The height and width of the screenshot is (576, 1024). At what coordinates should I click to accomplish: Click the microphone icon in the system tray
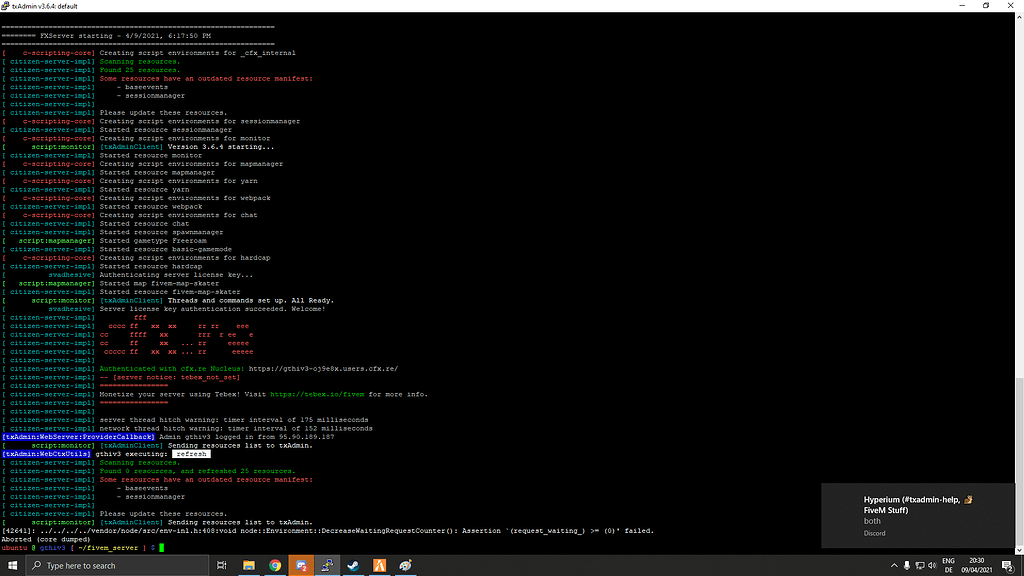[x=907, y=565]
